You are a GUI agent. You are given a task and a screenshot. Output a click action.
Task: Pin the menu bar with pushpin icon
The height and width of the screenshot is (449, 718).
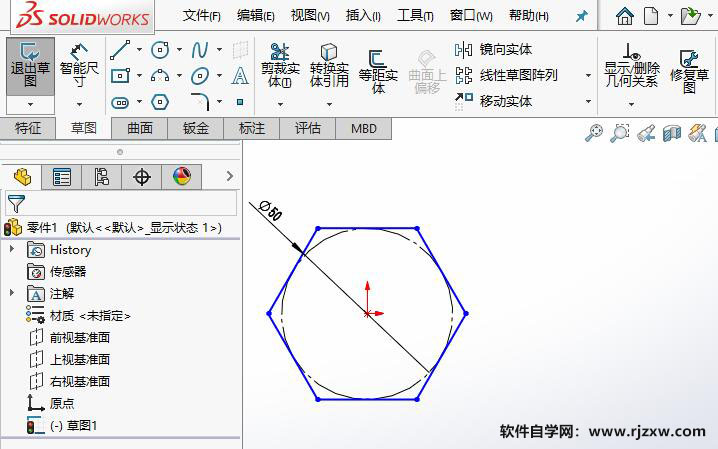pyautogui.click(x=582, y=16)
